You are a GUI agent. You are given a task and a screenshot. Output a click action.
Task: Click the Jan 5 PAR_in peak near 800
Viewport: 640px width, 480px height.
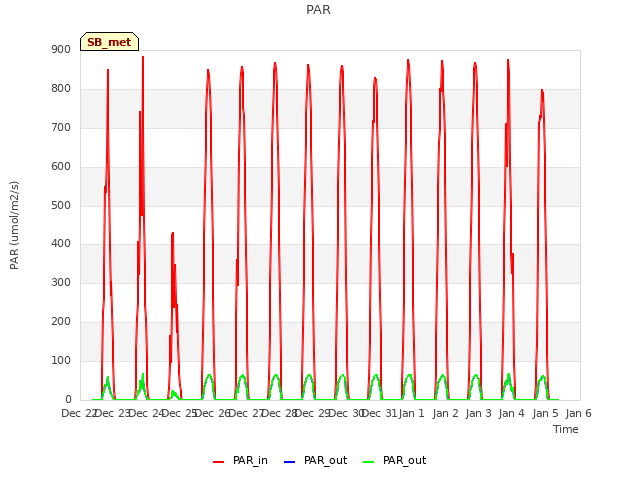[542, 90]
